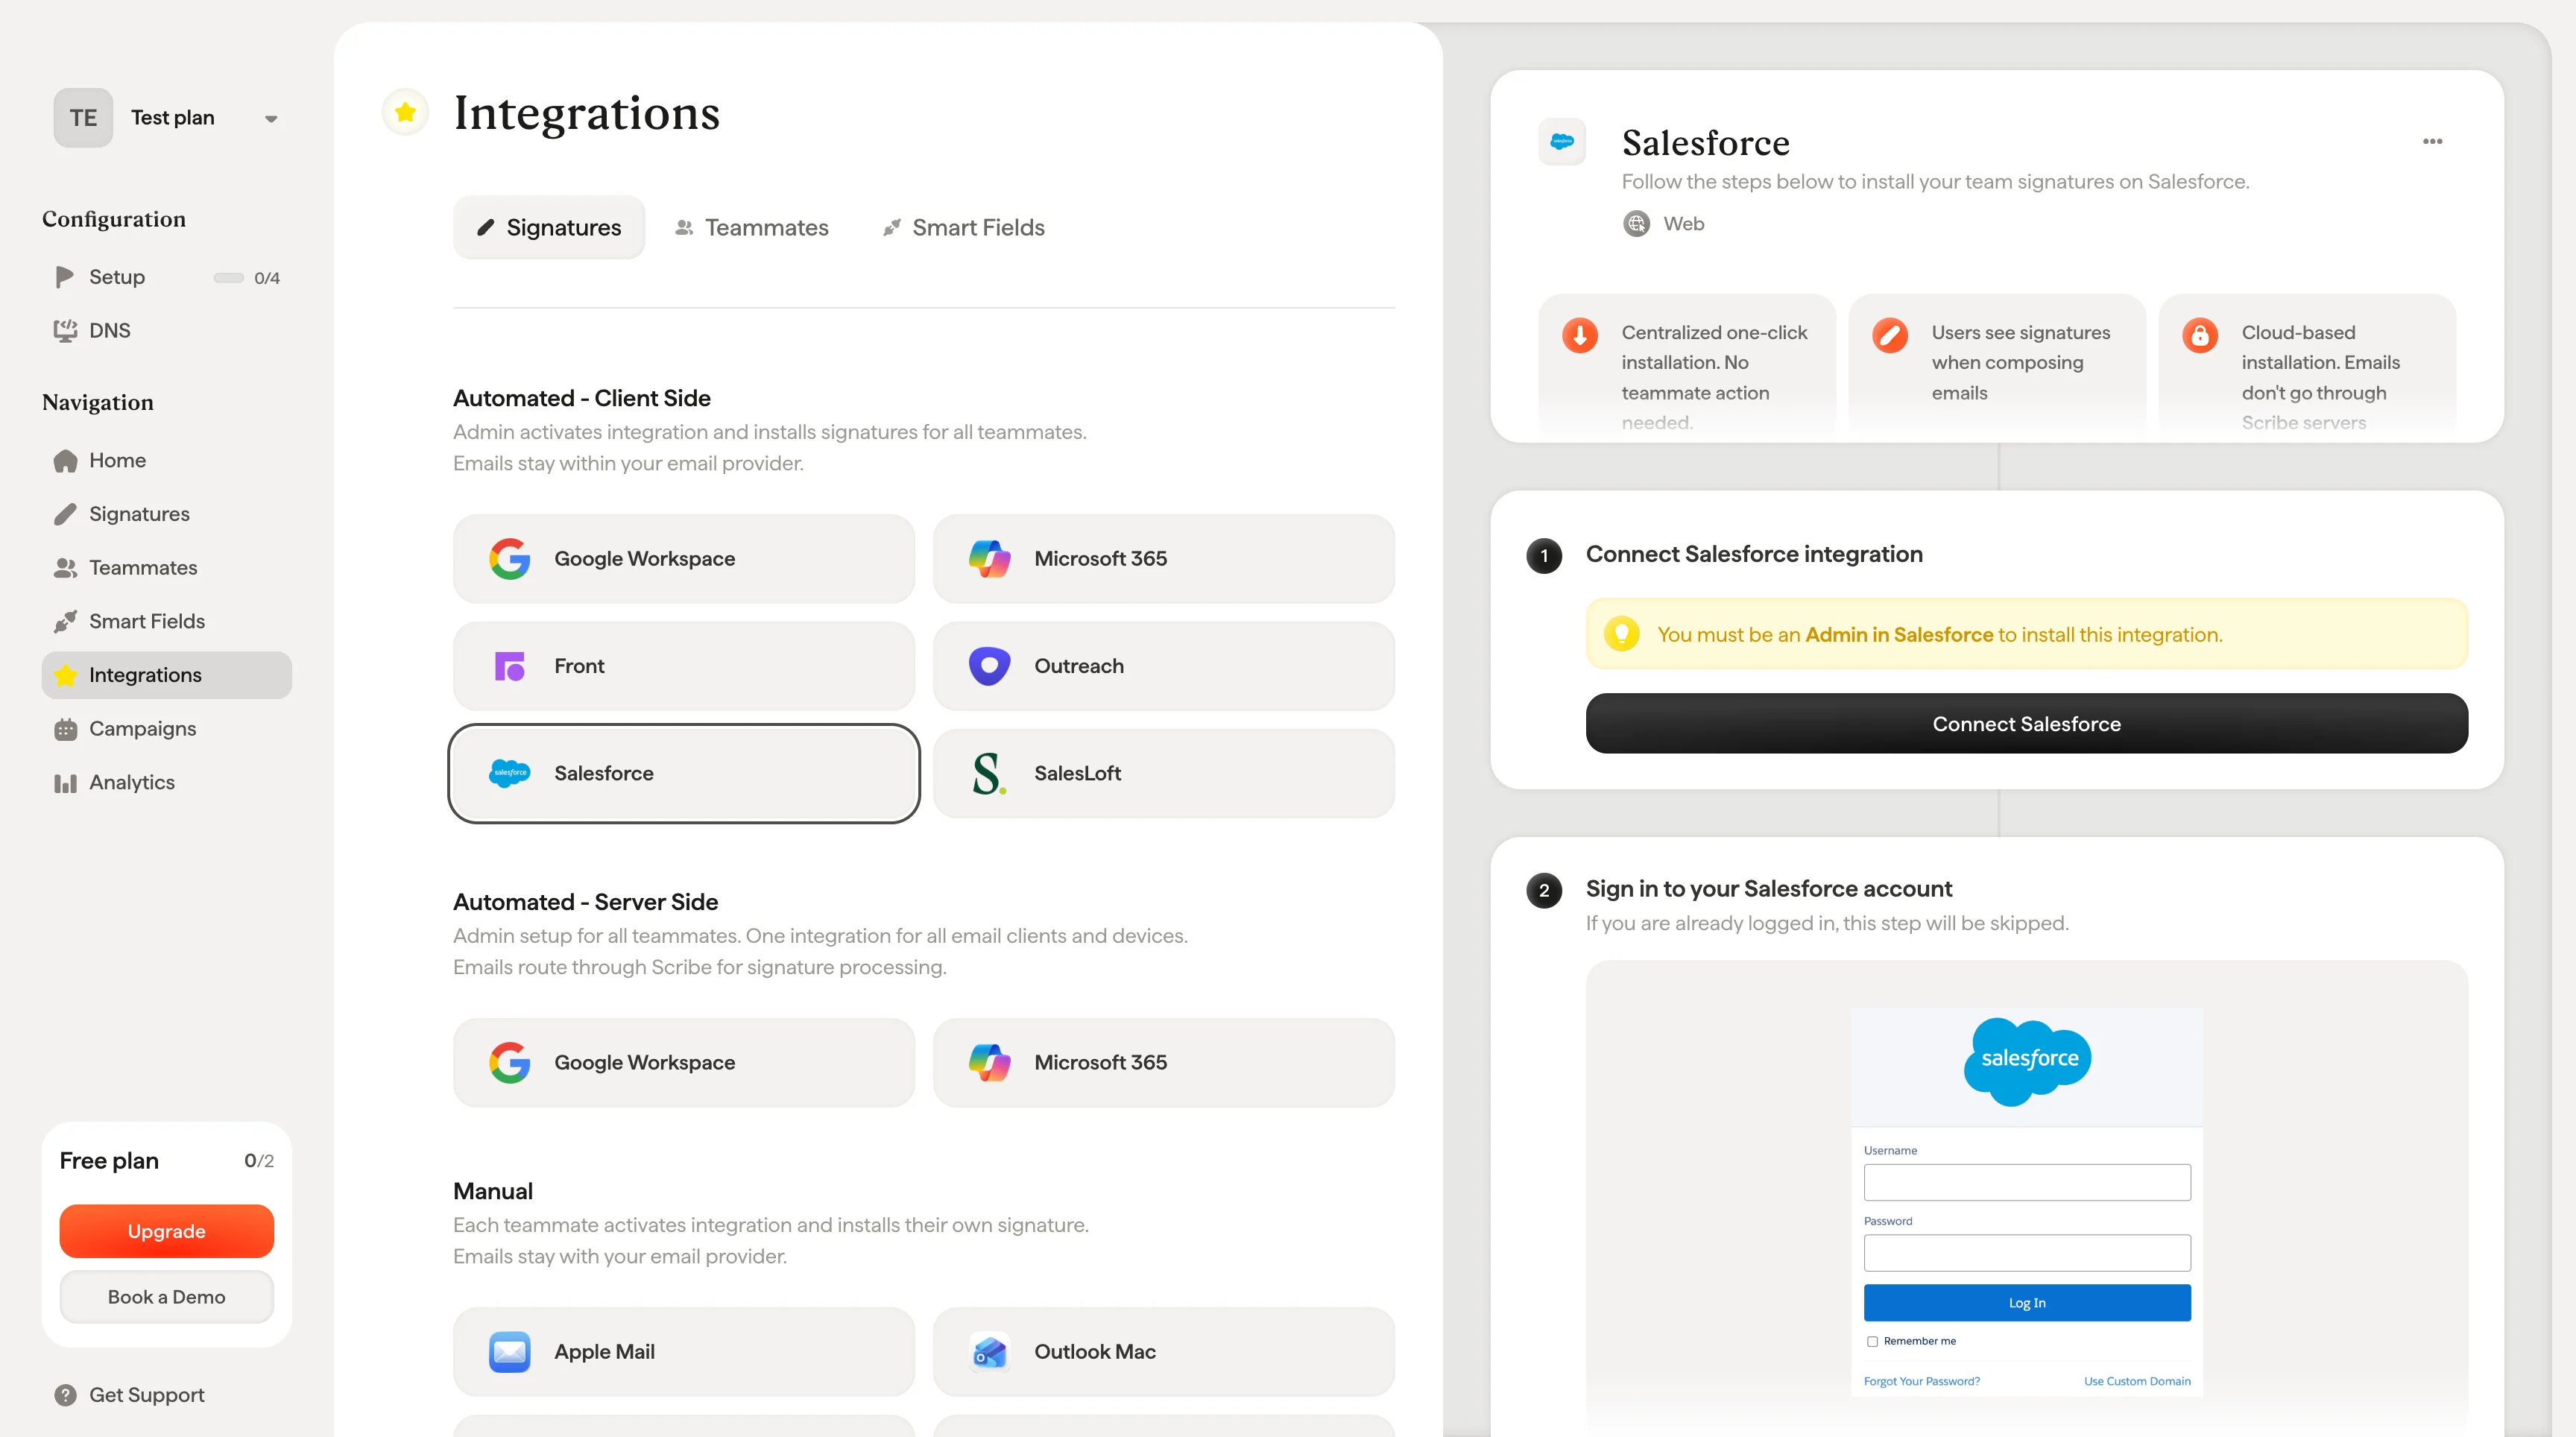Click the Apple Mail envelope icon
2576x1437 pixels.
tap(509, 1352)
